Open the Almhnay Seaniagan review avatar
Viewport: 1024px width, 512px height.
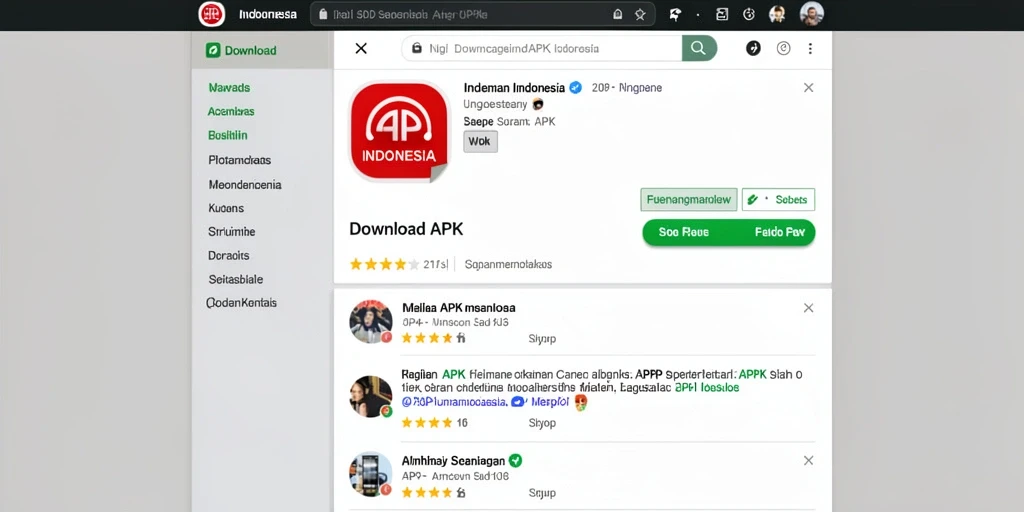[x=371, y=474]
